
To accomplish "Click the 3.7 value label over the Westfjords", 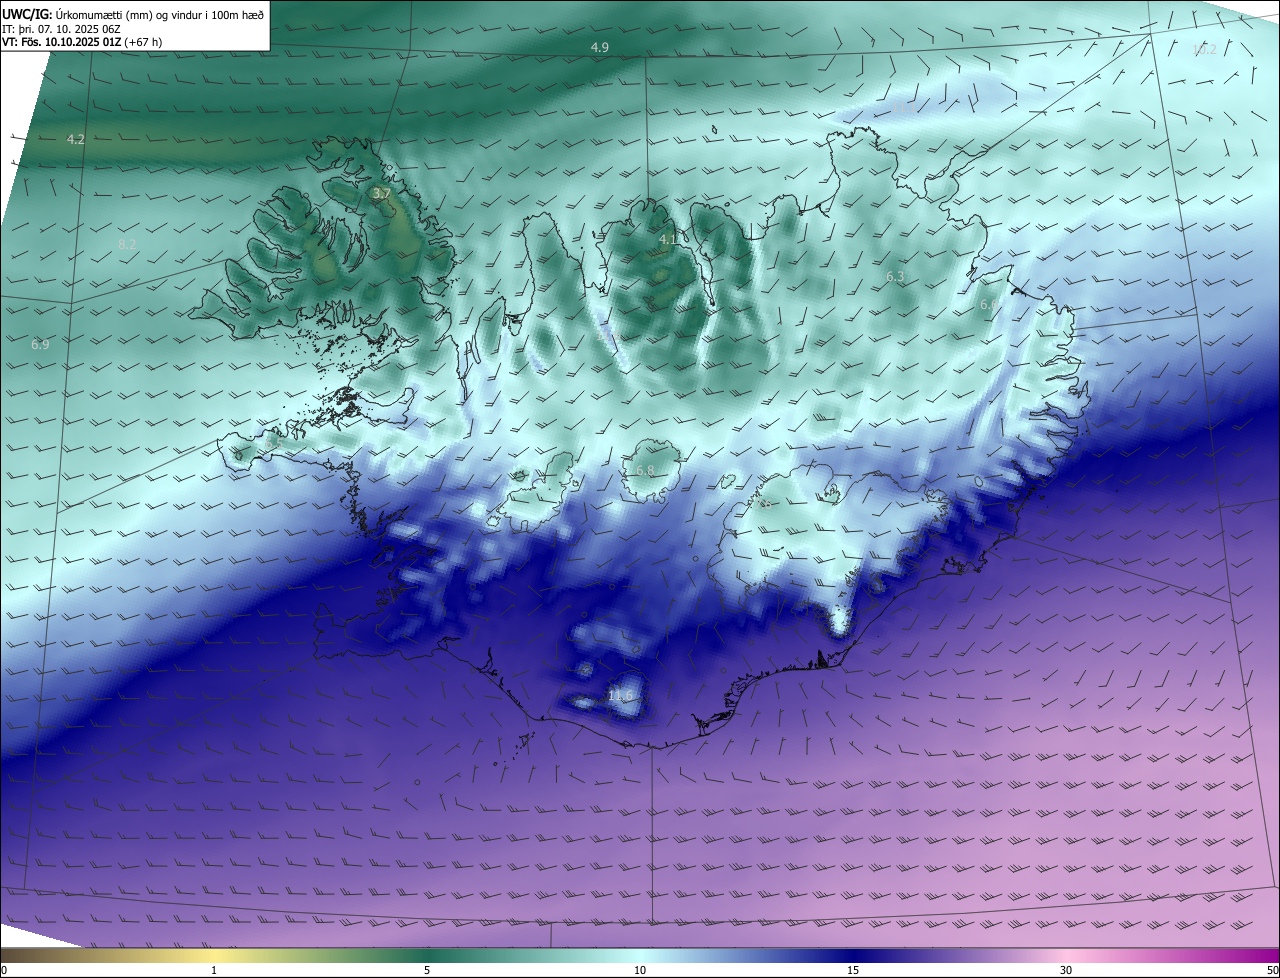I will click(381, 193).
